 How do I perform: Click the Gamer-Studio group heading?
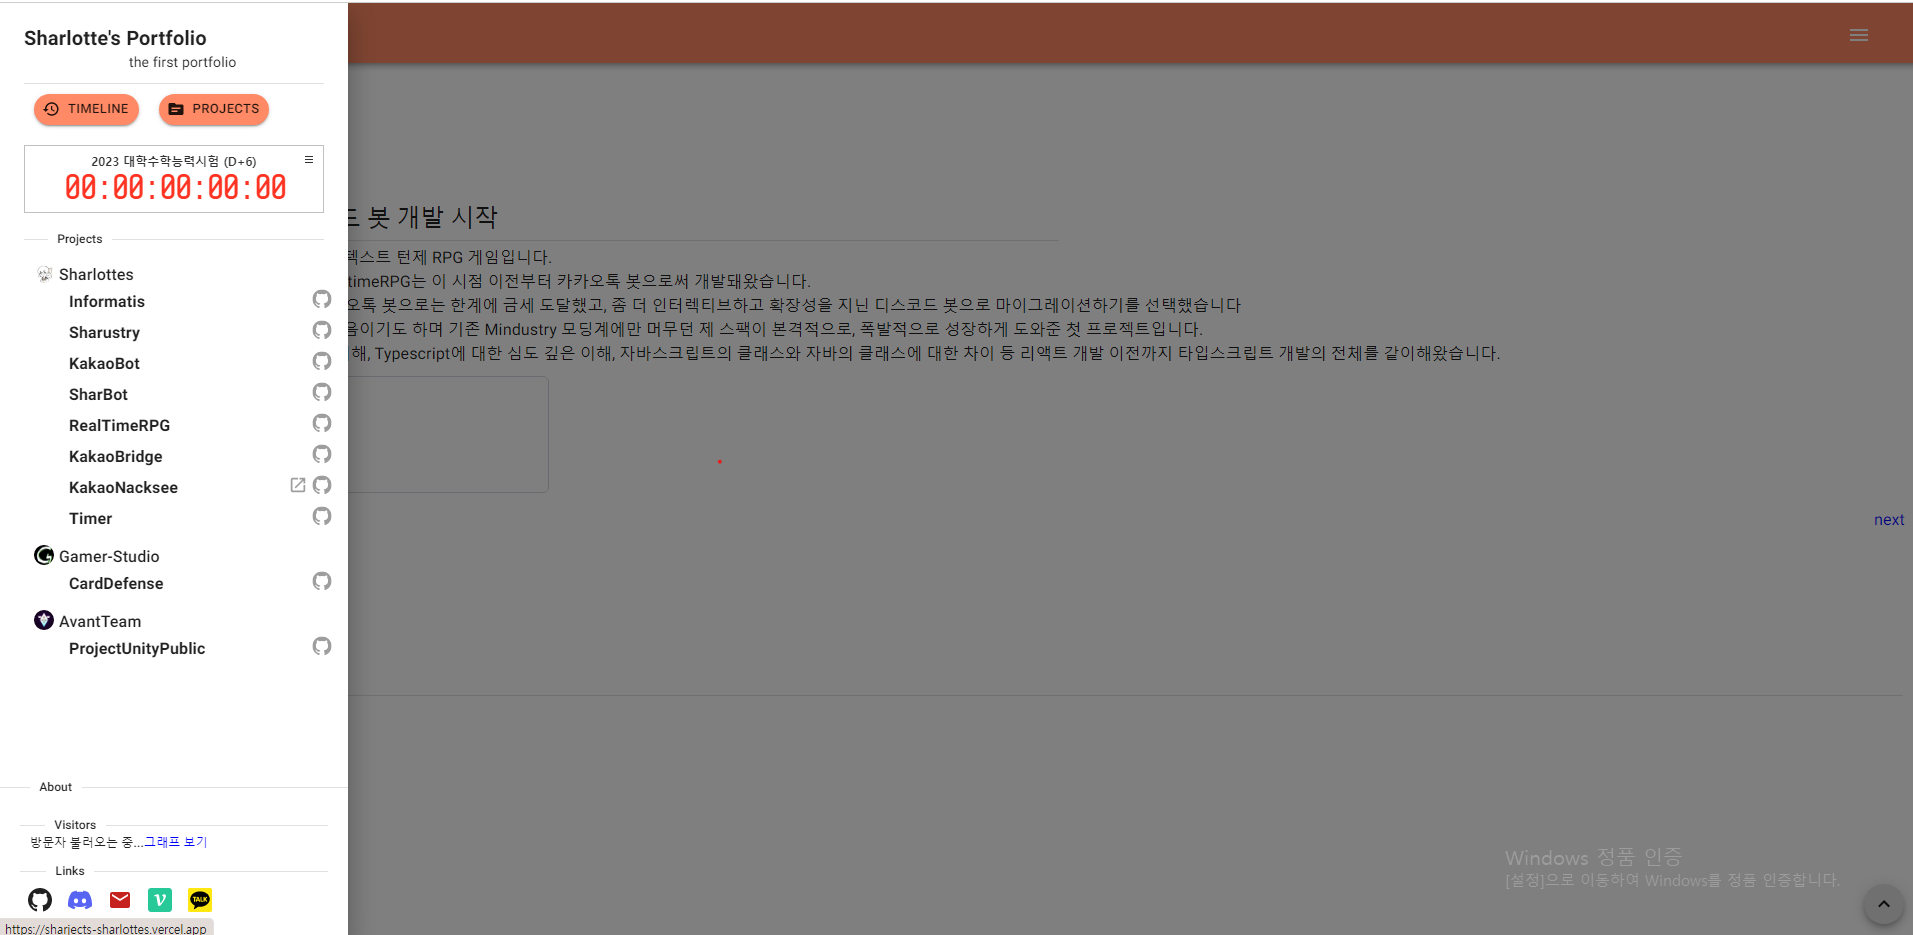click(x=109, y=557)
